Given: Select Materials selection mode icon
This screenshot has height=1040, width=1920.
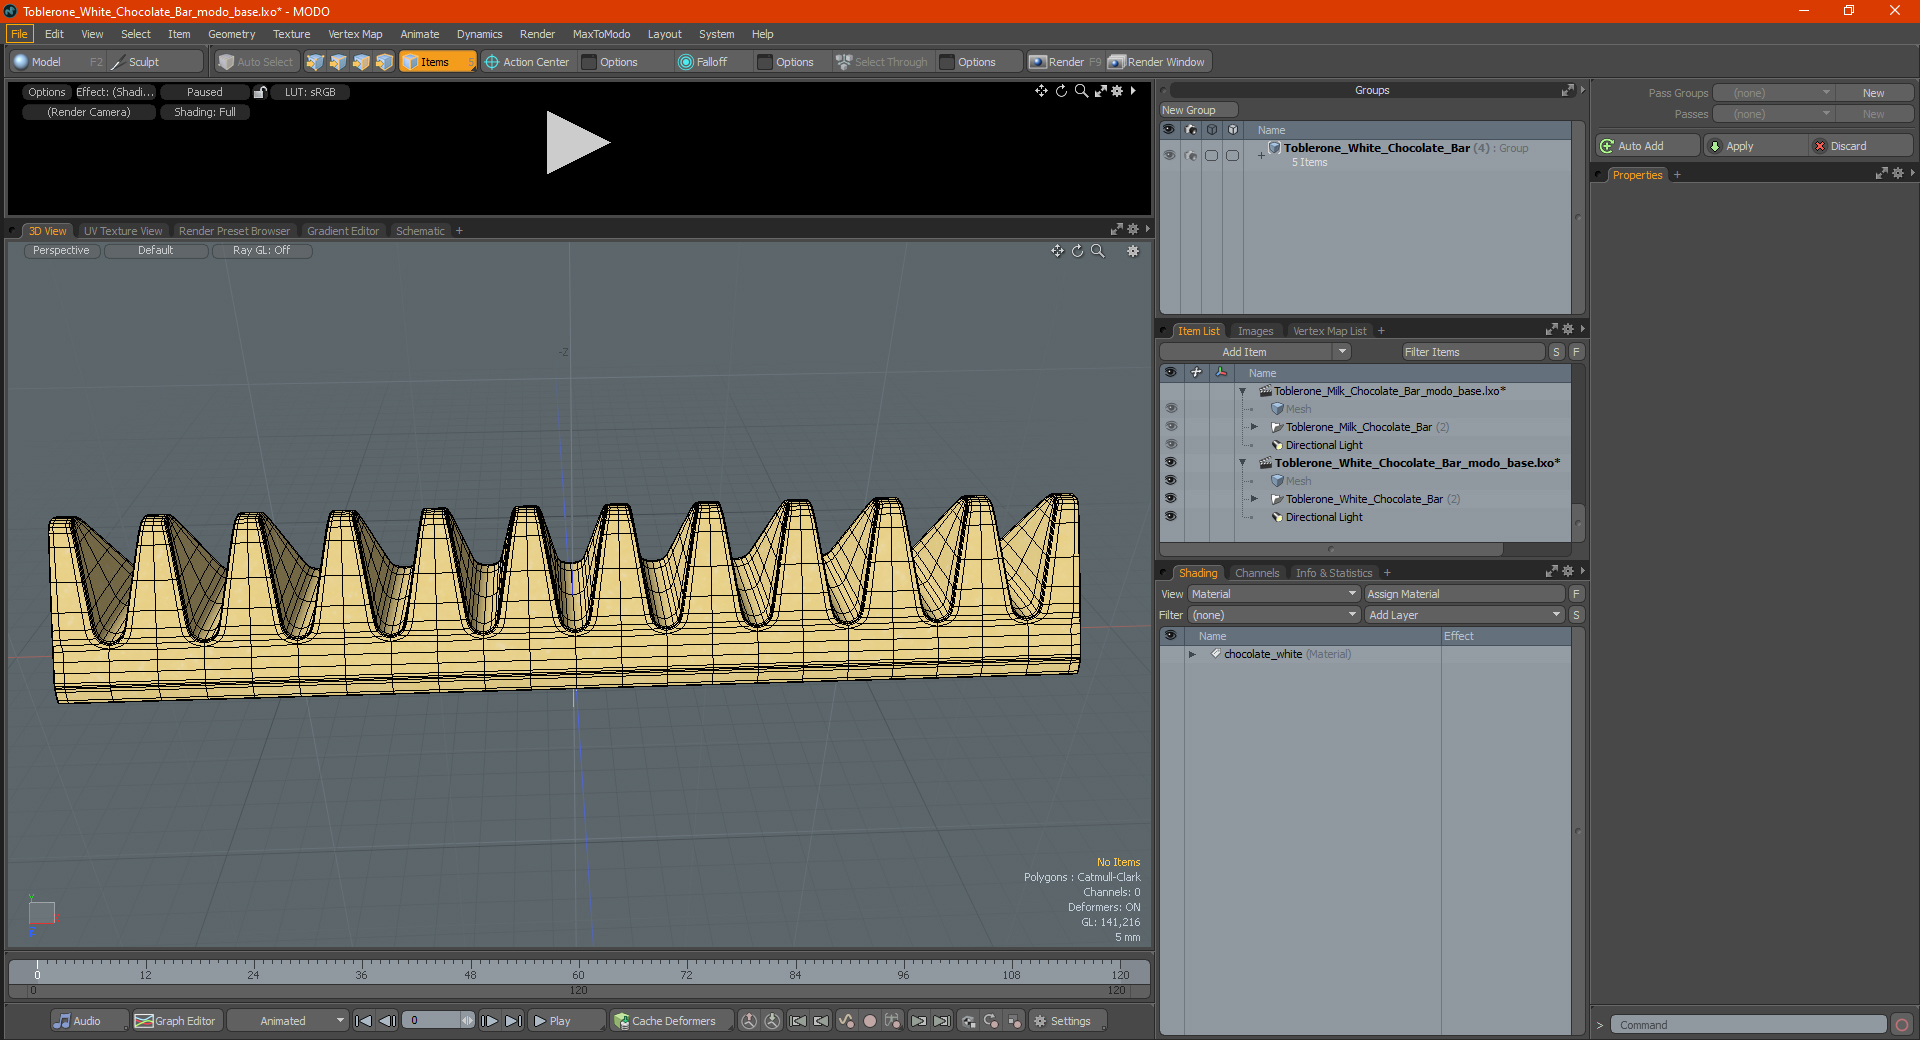Looking at the screenshot, I should (384, 62).
